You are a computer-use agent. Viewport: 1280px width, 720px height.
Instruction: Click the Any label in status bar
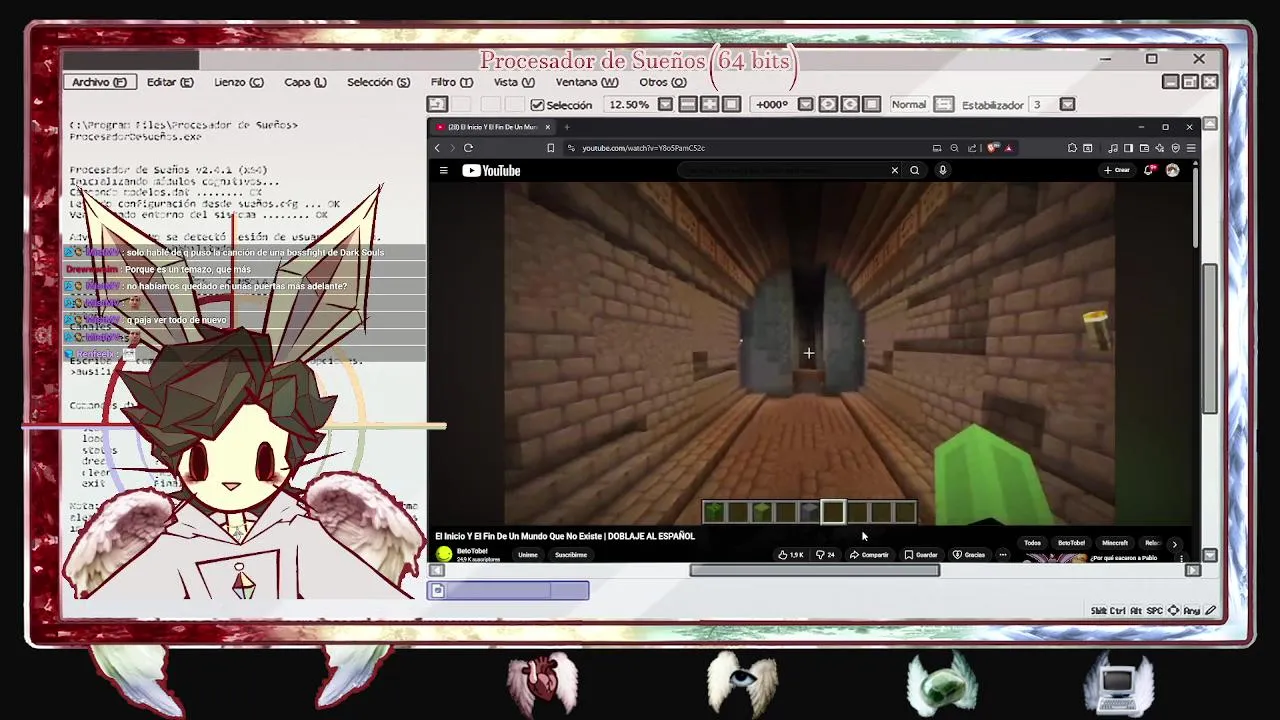[1191, 610]
